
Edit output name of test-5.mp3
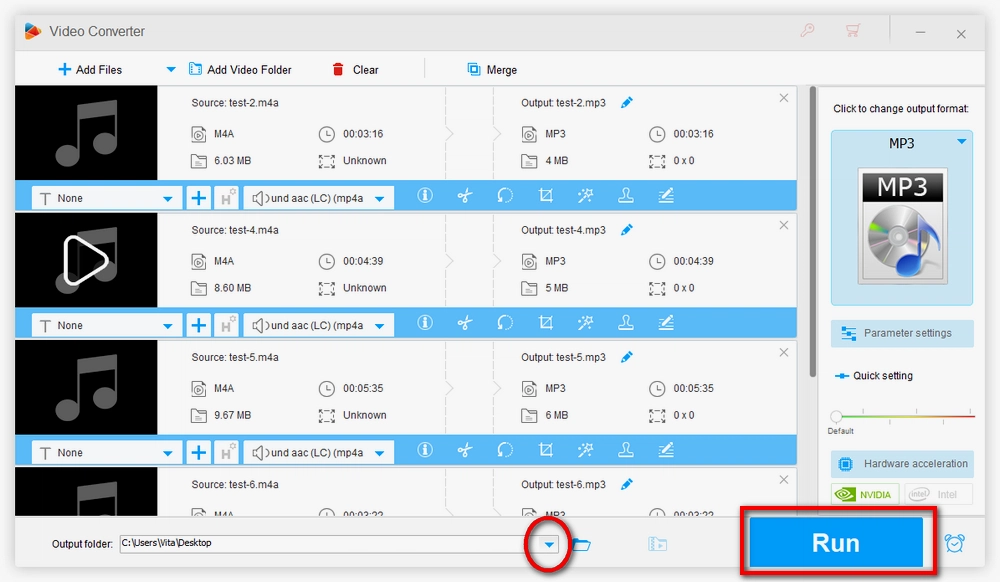pyautogui.click(x=627, y=357)
